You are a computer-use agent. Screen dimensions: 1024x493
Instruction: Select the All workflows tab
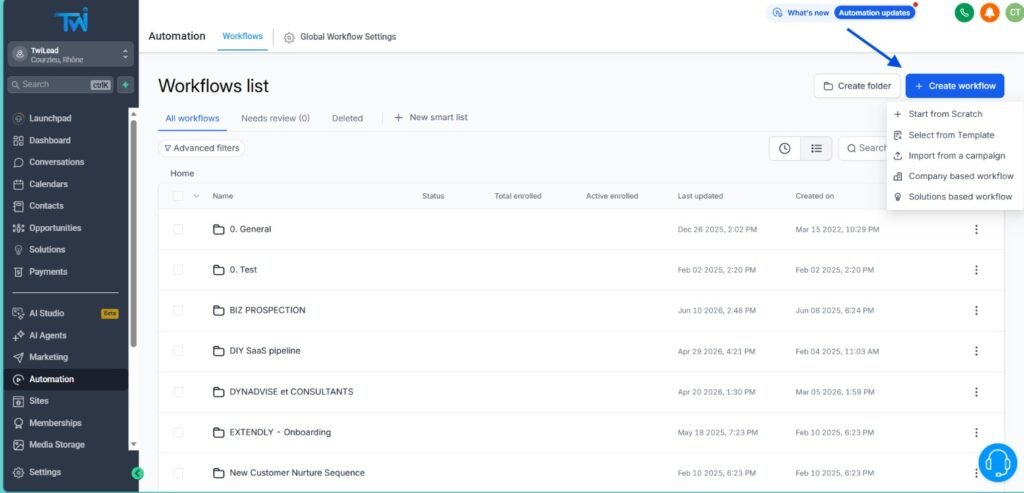pyautogui.click(x=192, y=118)
